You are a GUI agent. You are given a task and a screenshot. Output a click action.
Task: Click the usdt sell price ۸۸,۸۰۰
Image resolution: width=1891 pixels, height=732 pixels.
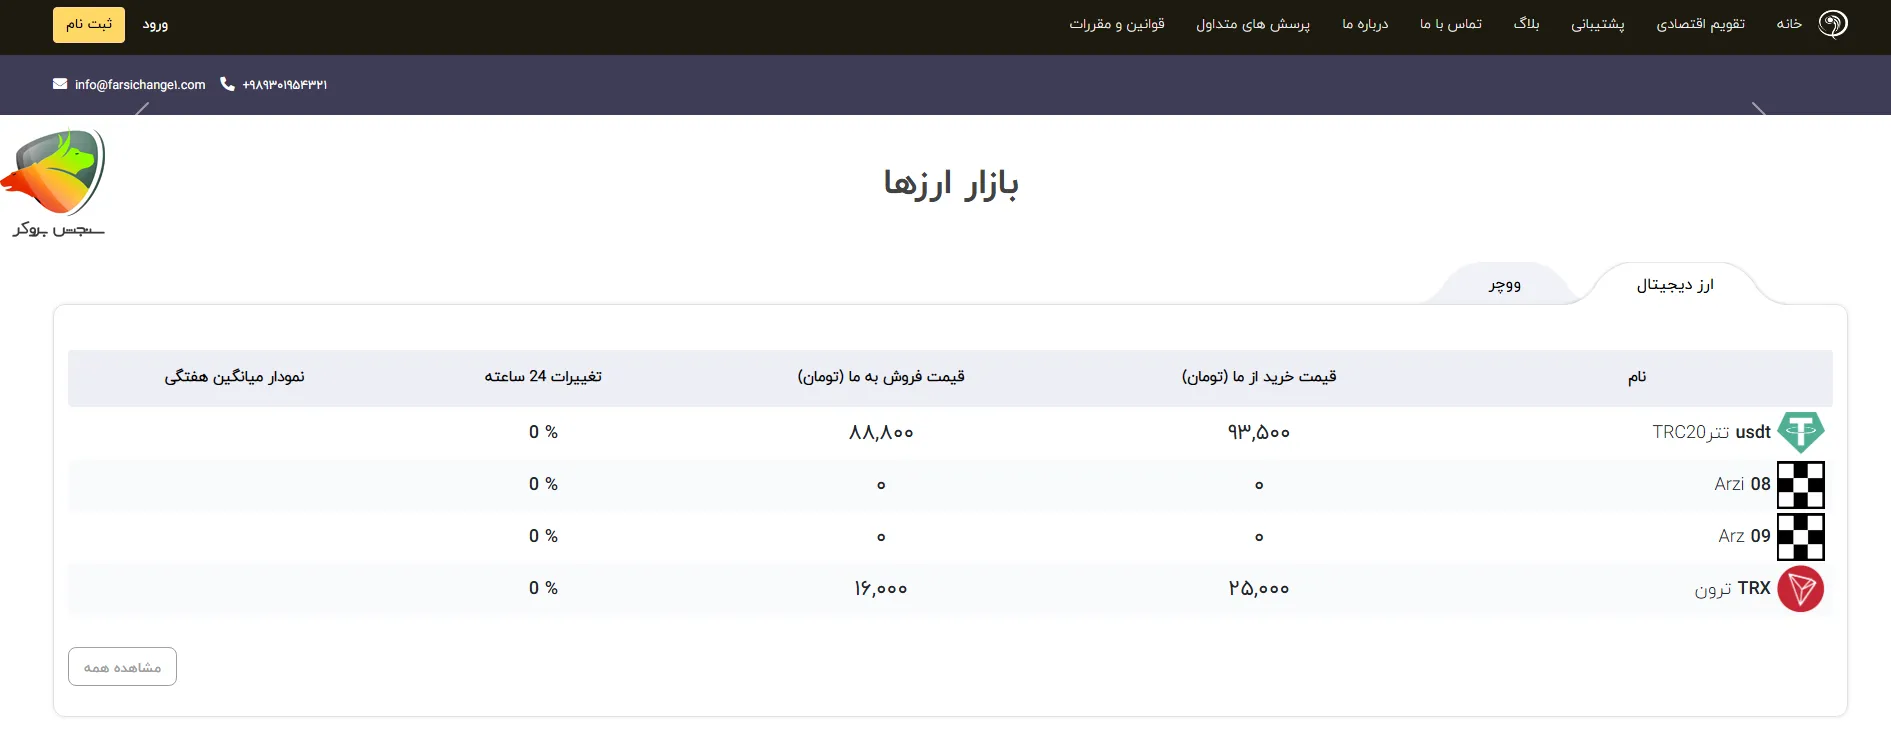tap(881, 433)
